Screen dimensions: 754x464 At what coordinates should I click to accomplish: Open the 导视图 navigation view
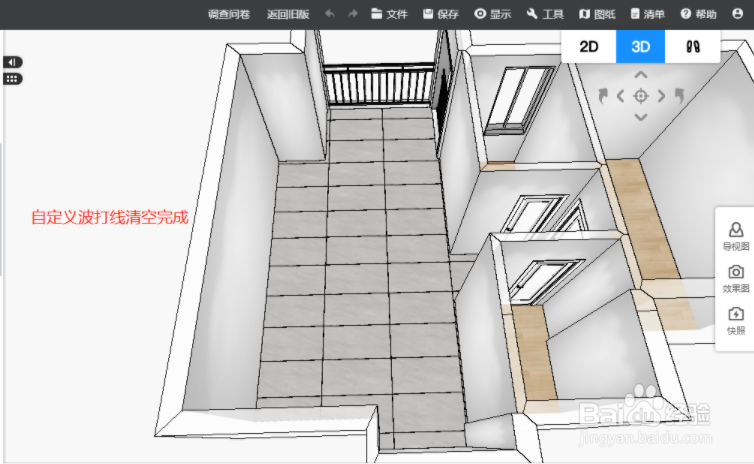pos(736,237)
